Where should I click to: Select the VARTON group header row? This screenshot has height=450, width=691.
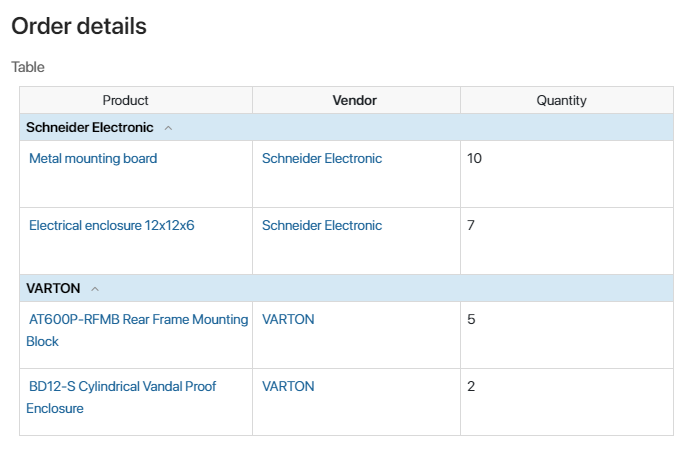(x=346, y=289)
